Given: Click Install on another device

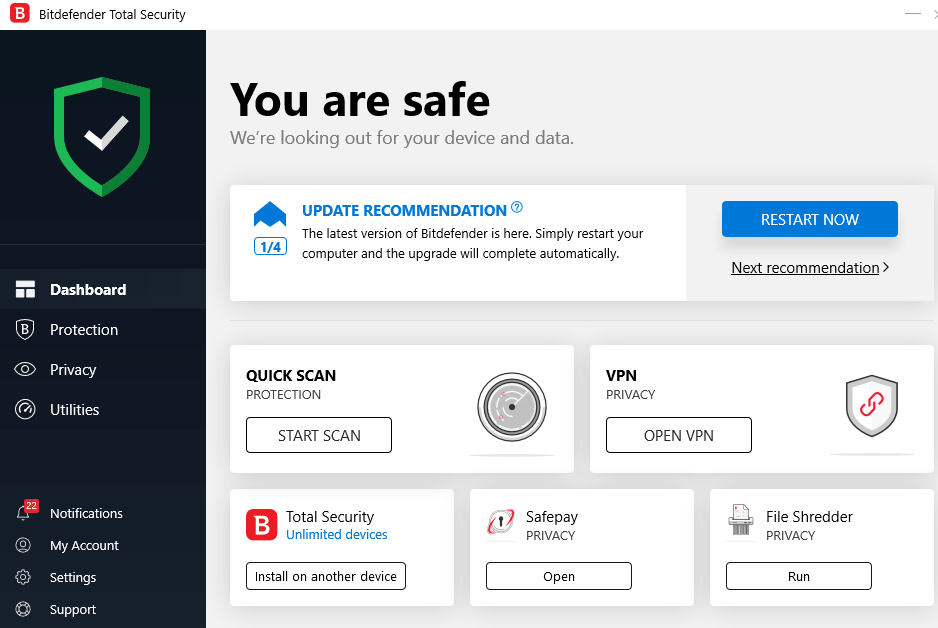Looking at the screenshot, I should 326,576.
